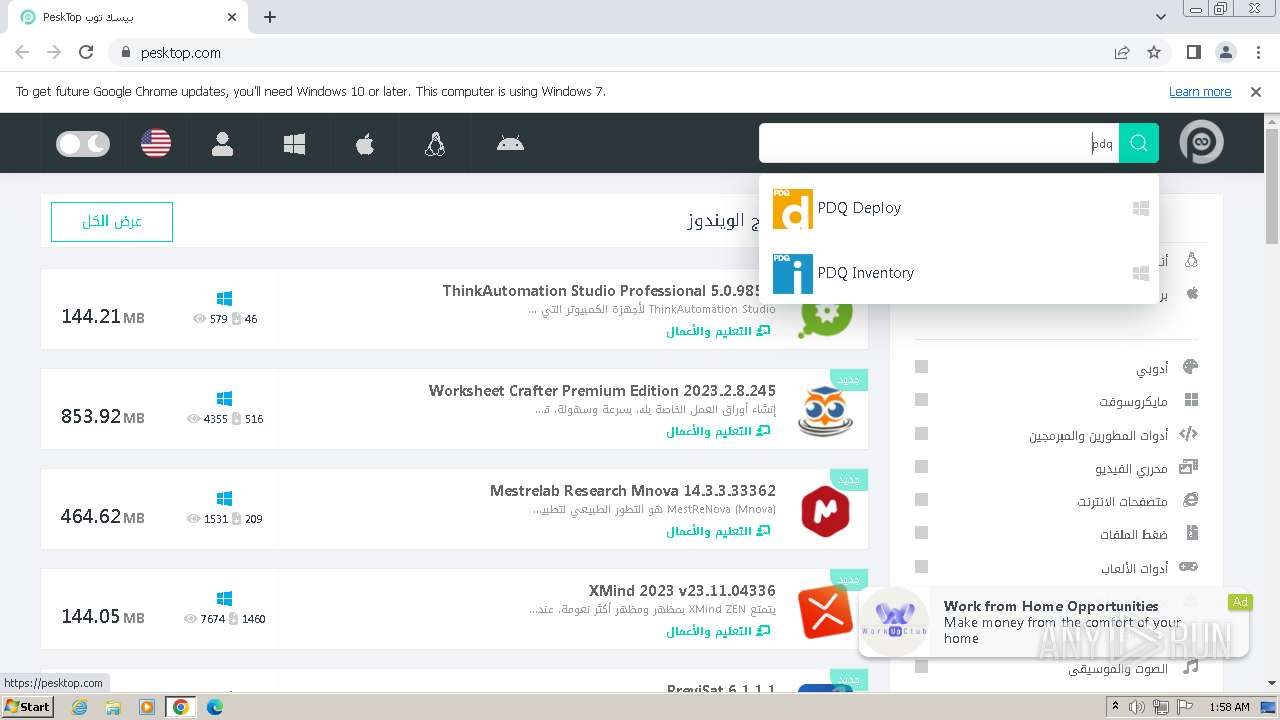Click the XMind red X icon
The image size is (1280, 720).
point(826,611)
